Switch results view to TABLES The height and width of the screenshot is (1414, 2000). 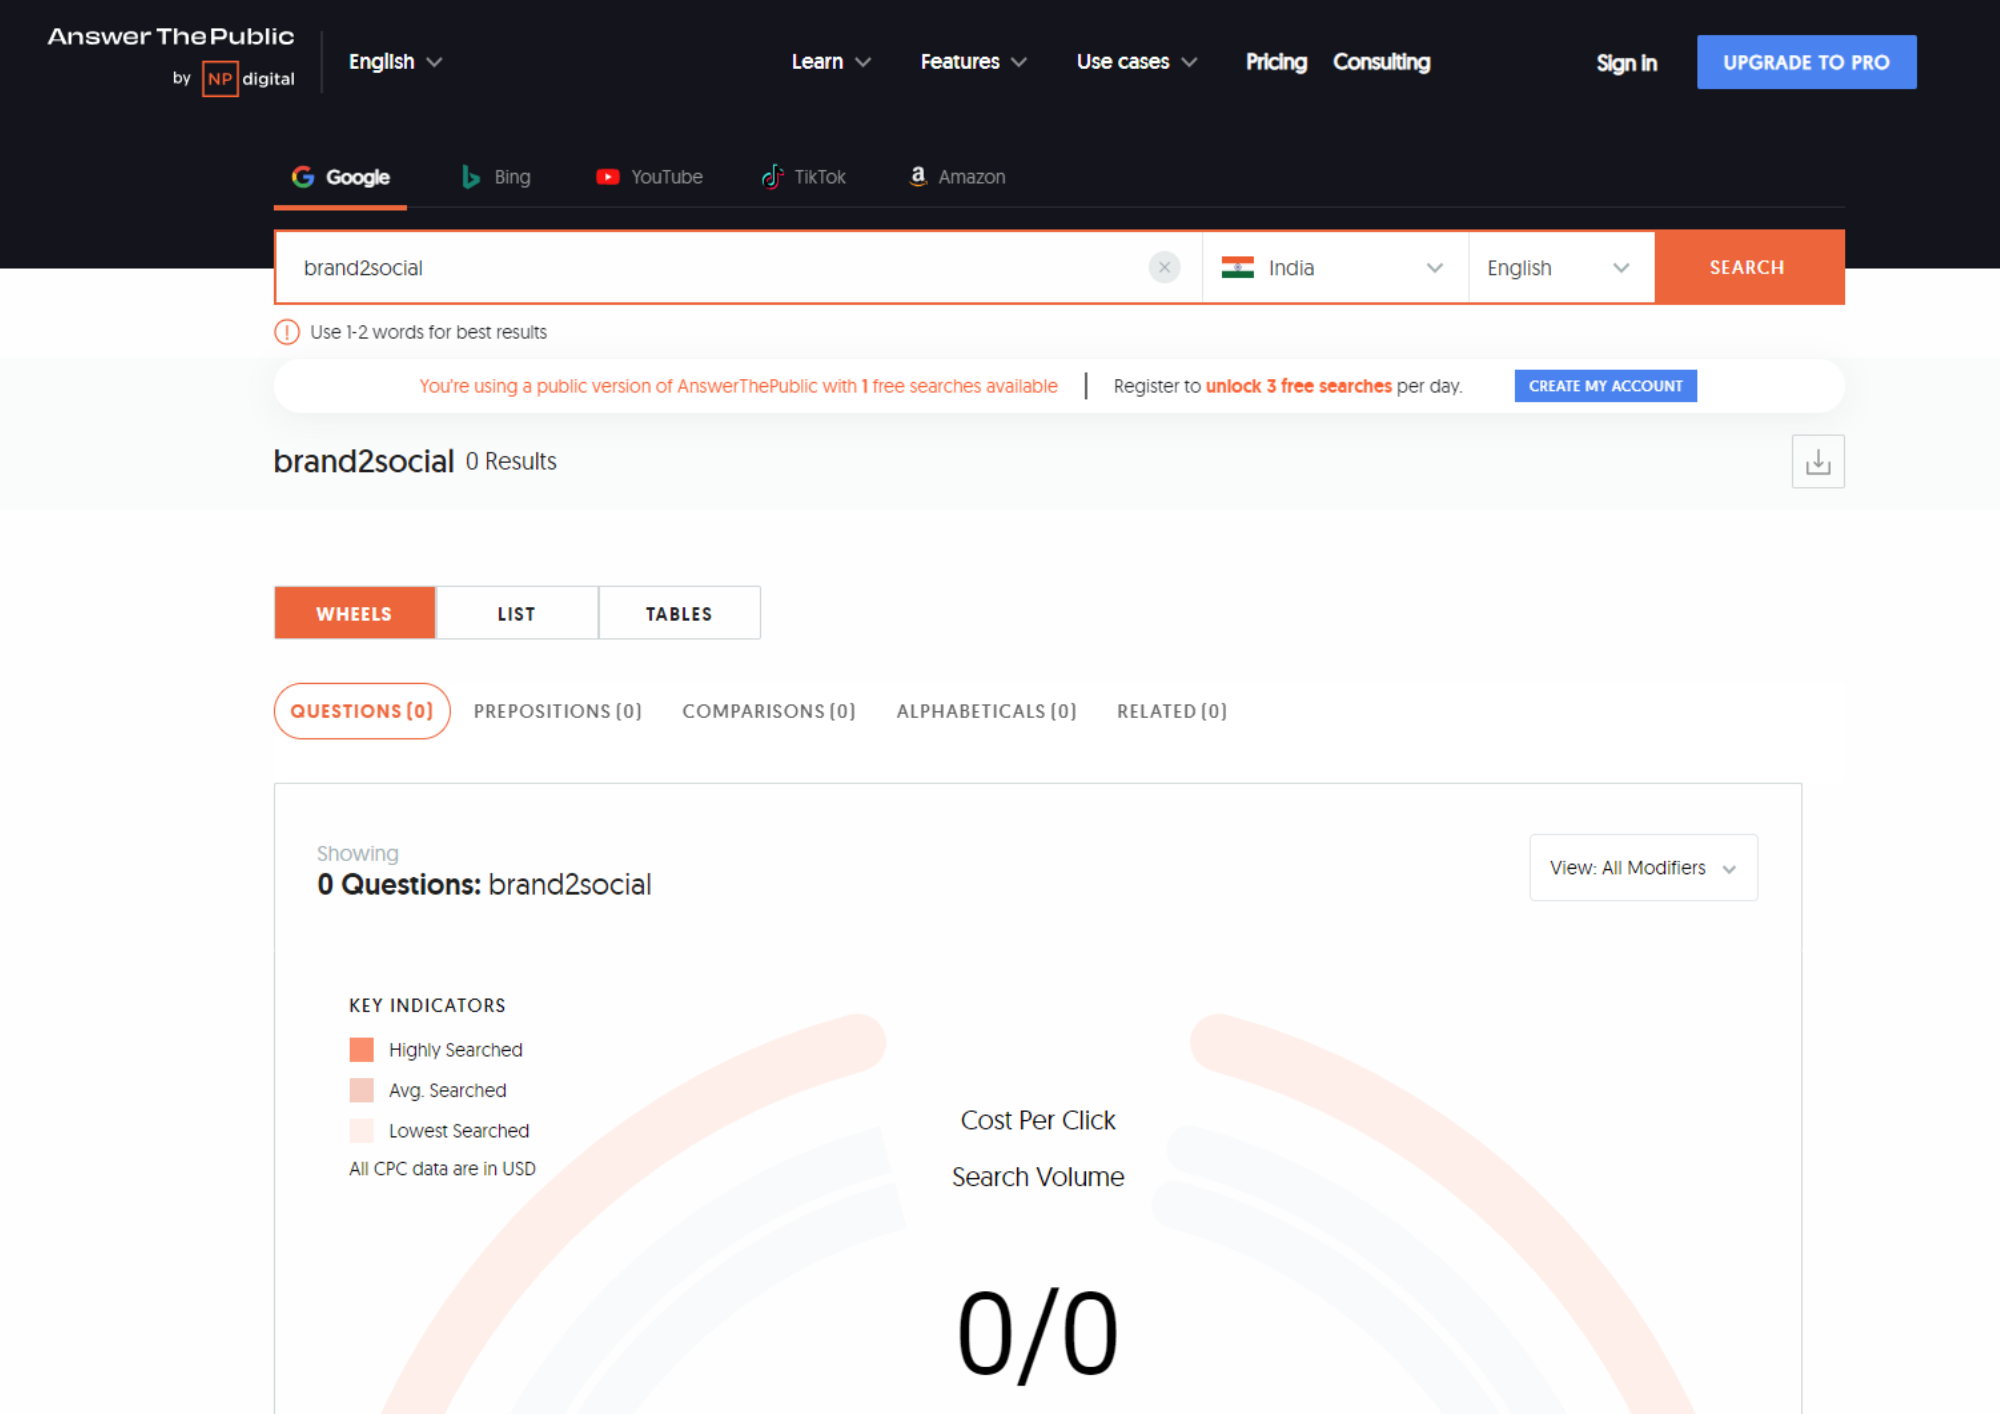point(679,614)
